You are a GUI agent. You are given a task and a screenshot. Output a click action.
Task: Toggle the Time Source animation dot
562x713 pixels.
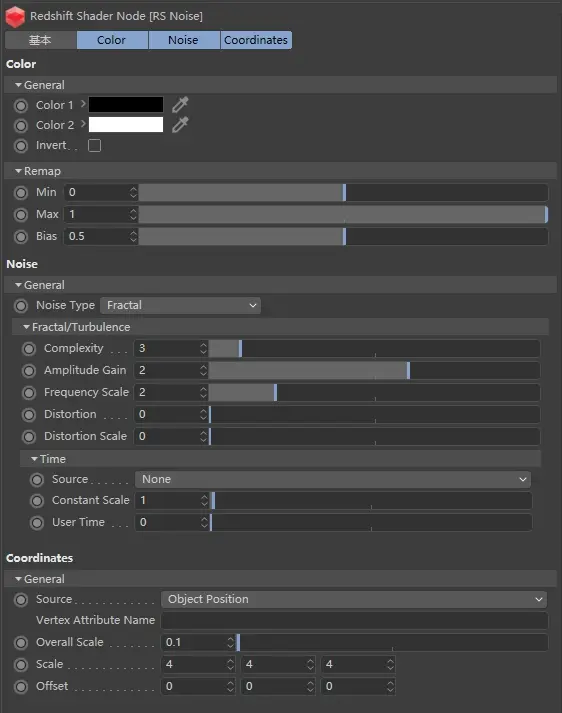pyautogui.click(x=37, y=480)
